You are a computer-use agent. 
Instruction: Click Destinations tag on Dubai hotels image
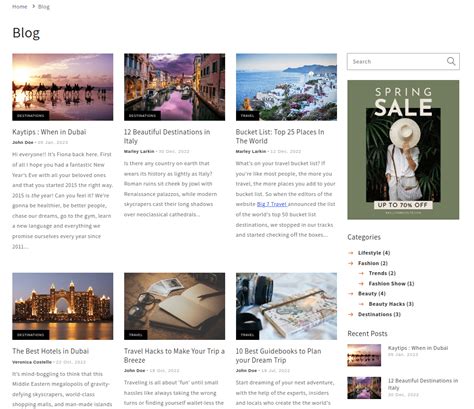[31, 335]
